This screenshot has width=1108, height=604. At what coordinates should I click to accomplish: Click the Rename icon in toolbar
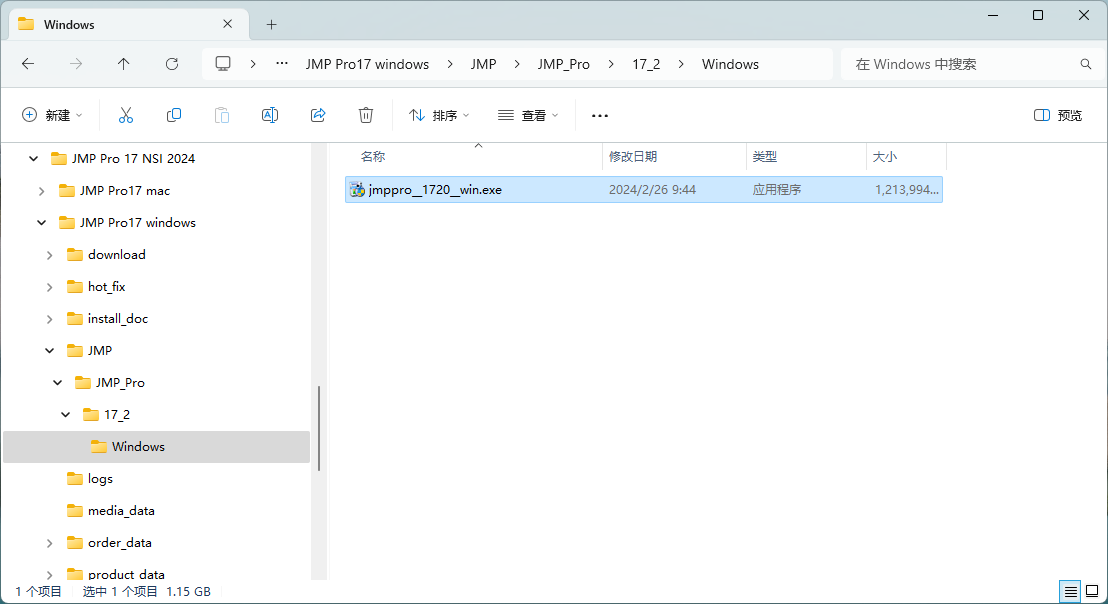point(270,115)
